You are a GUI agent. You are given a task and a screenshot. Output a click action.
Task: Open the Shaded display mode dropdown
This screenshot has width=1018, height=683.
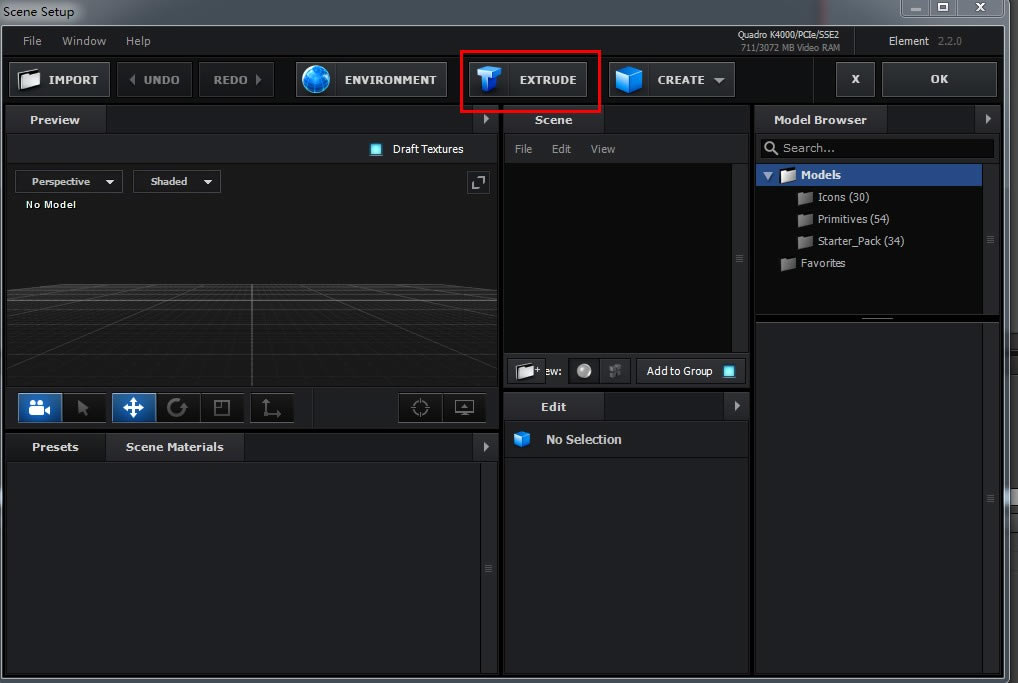[x=177, y=182]
